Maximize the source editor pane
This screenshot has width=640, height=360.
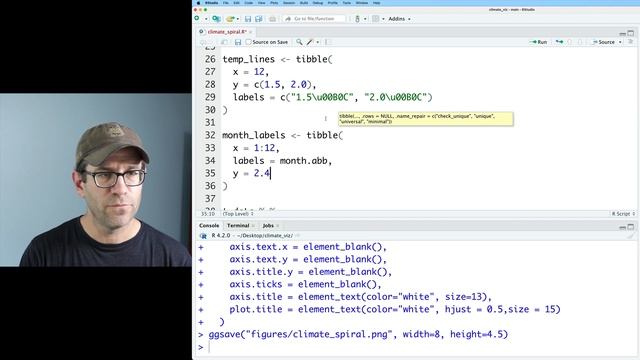(x=631, y=33)
